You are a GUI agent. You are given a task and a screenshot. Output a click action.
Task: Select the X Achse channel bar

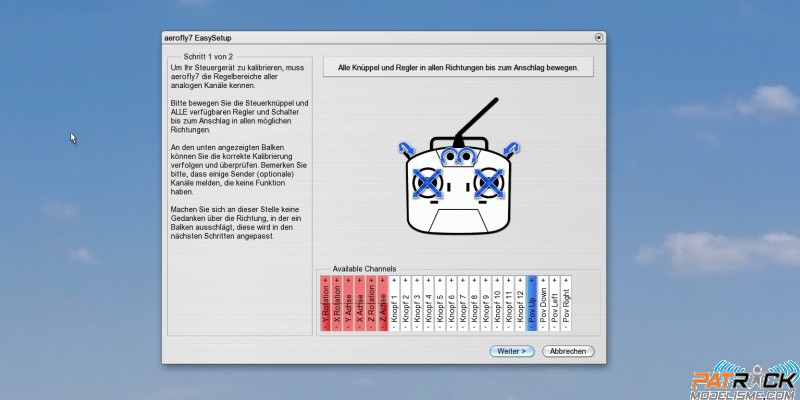360,303
